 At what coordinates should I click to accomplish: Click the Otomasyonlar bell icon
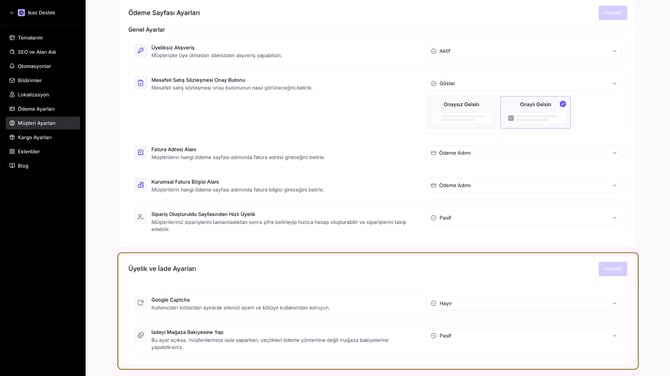pyautogui.click(x=12, y=66)
